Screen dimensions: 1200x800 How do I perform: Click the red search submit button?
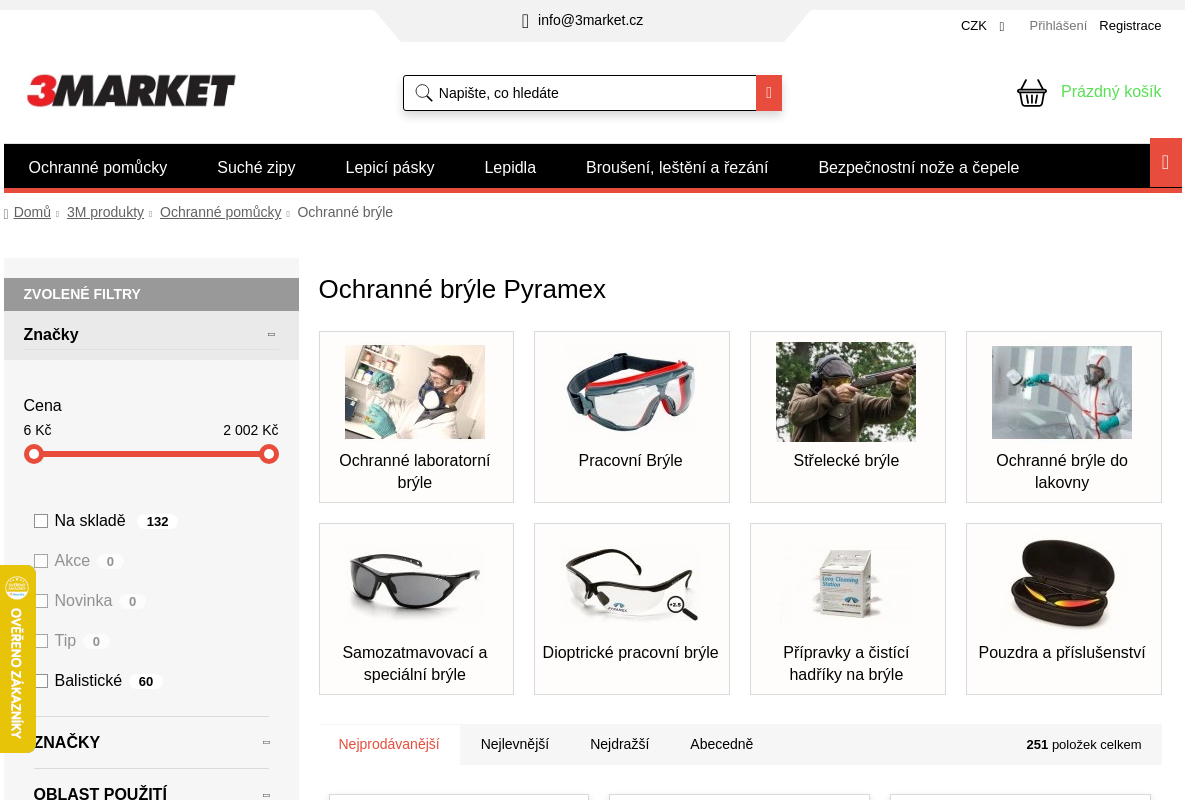coord(768,93)
